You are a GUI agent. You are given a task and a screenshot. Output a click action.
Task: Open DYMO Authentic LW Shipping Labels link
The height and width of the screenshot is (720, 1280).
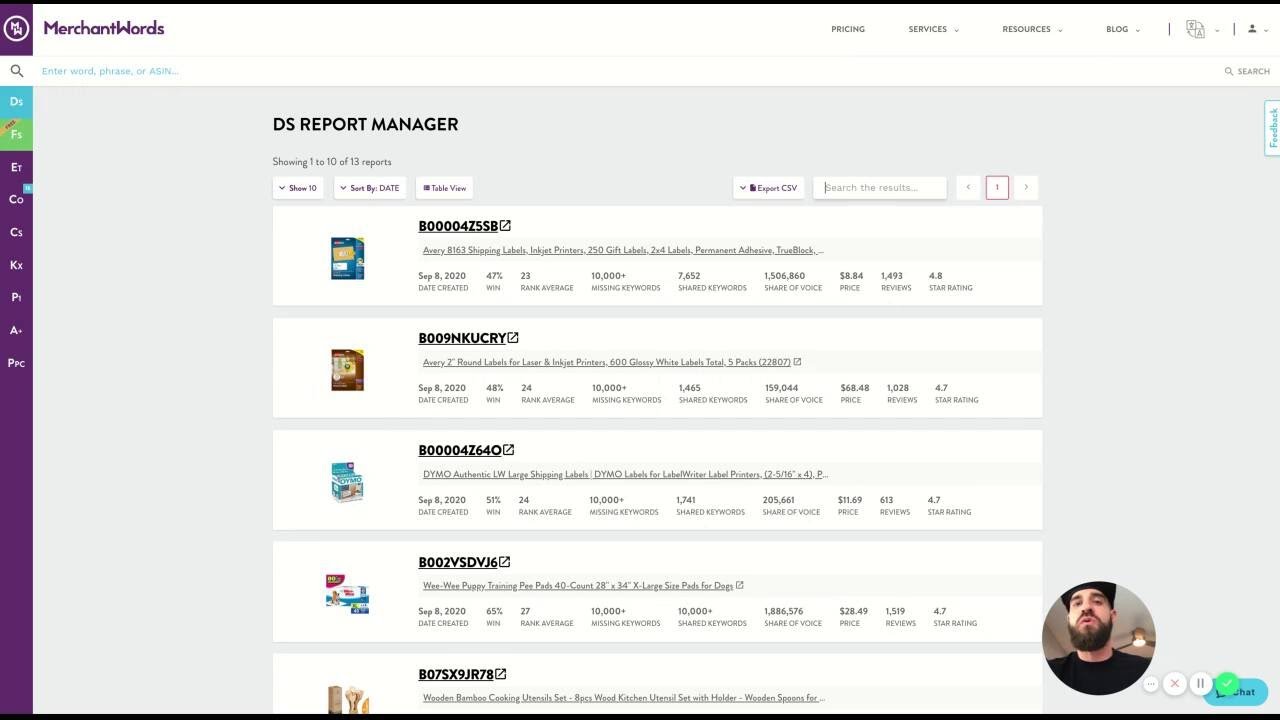click(x=625, y=474)
